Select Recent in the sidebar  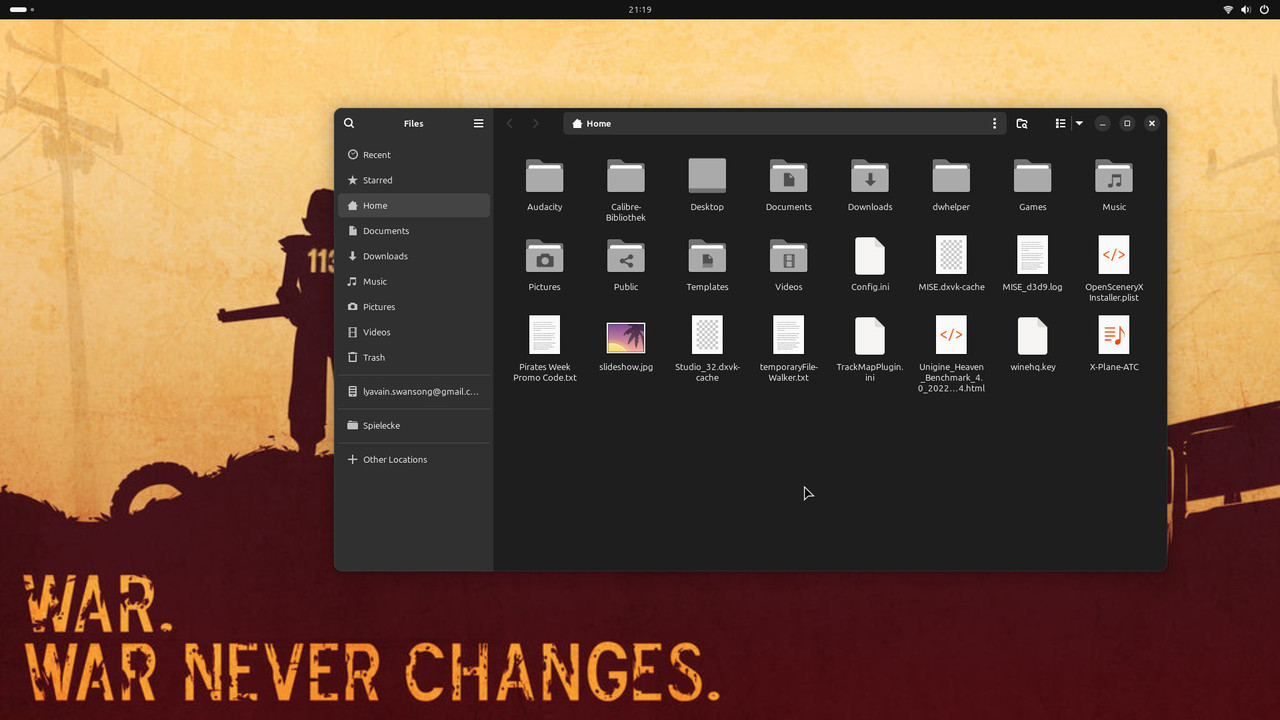(414, 155)
